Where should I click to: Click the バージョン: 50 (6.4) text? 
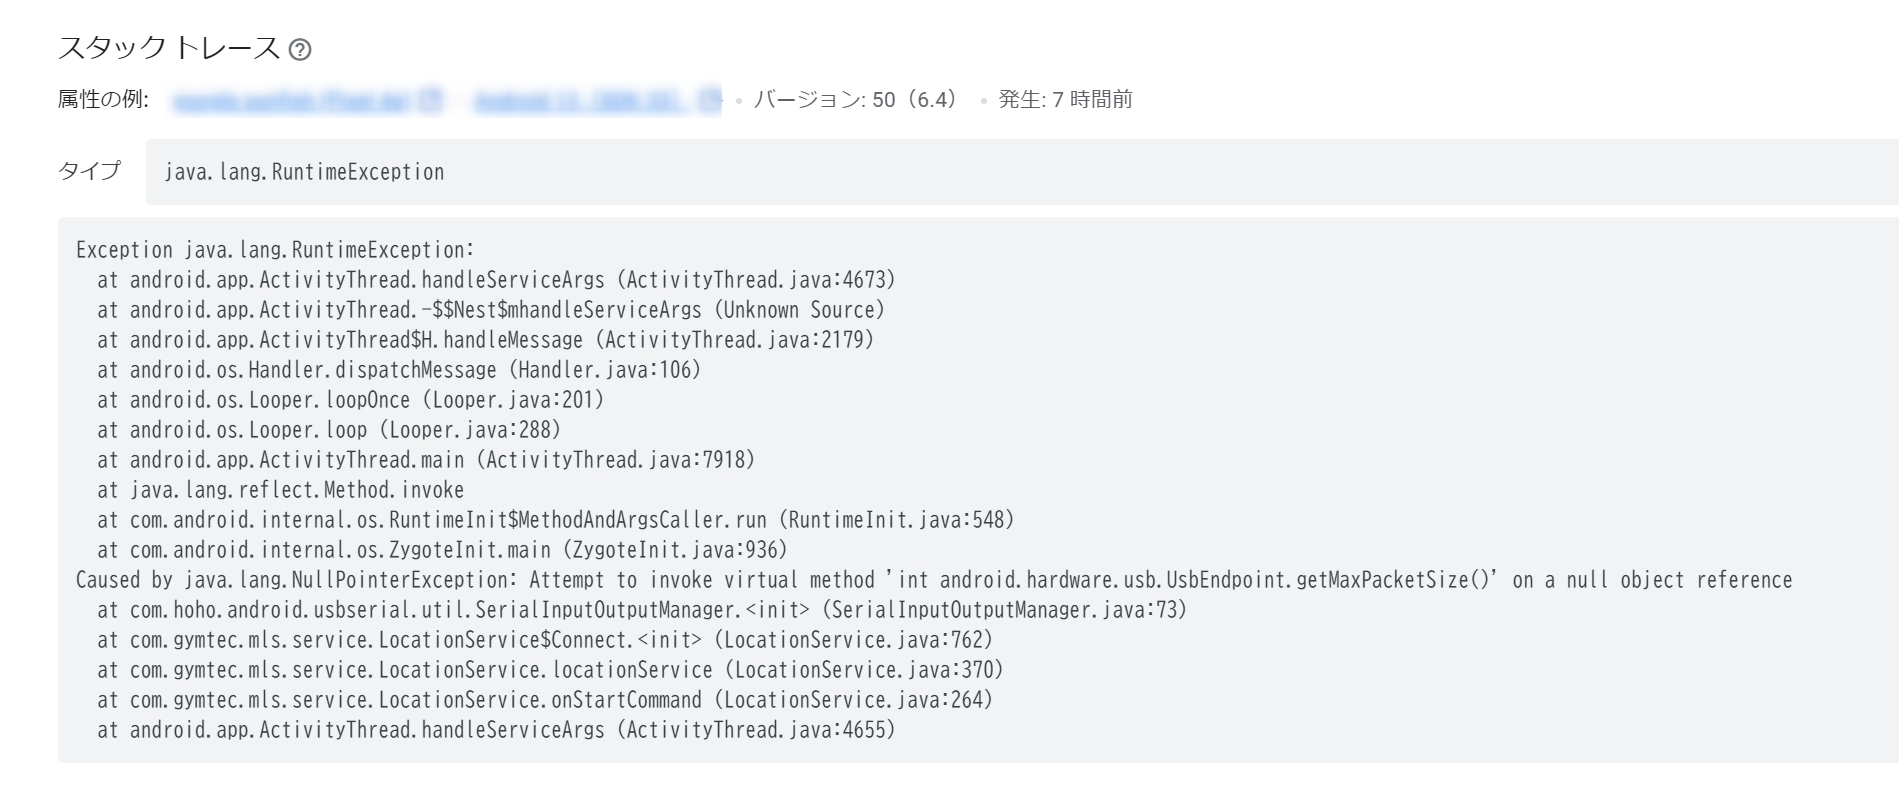pos(855,100)
